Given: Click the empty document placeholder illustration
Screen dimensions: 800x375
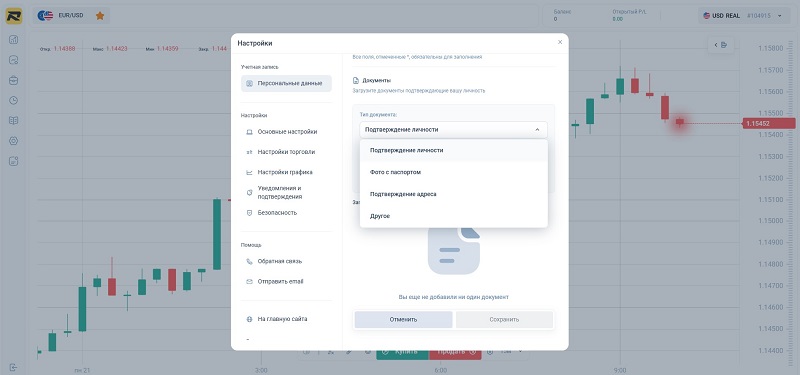Looking at the screenshot, I should point(454,251).
